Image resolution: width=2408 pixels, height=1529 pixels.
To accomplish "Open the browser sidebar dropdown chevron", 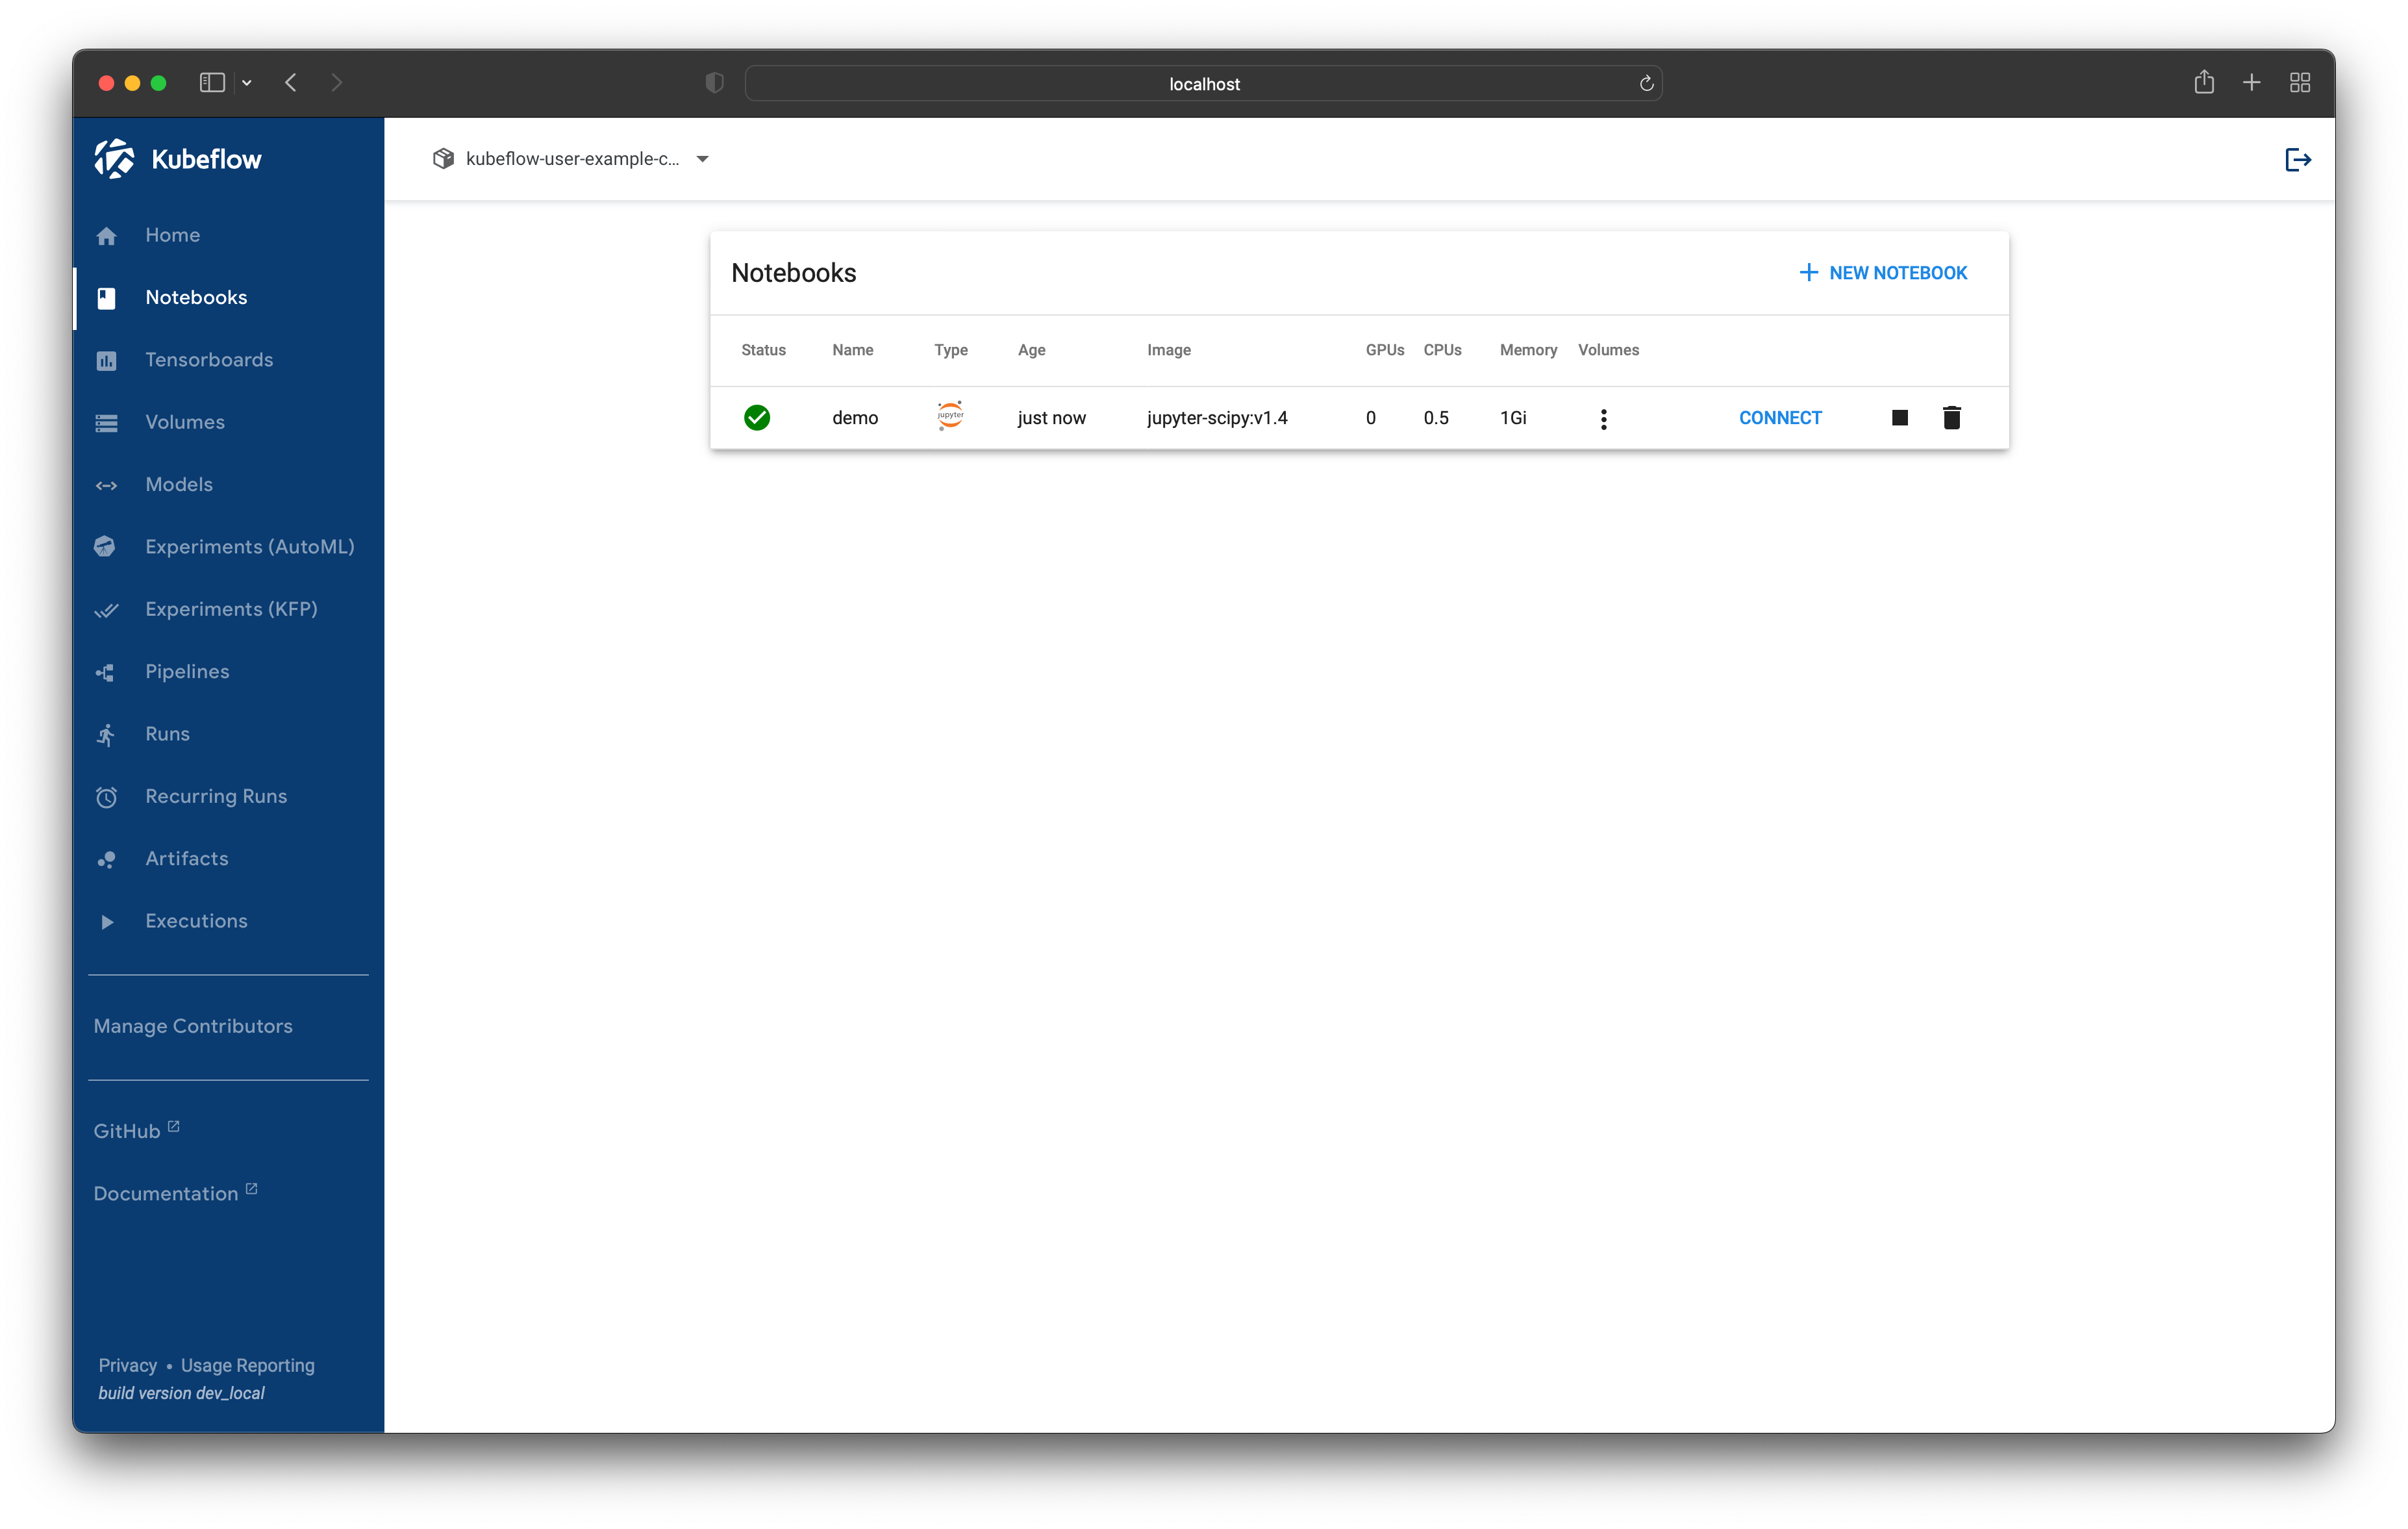I will tap(247, 83).
